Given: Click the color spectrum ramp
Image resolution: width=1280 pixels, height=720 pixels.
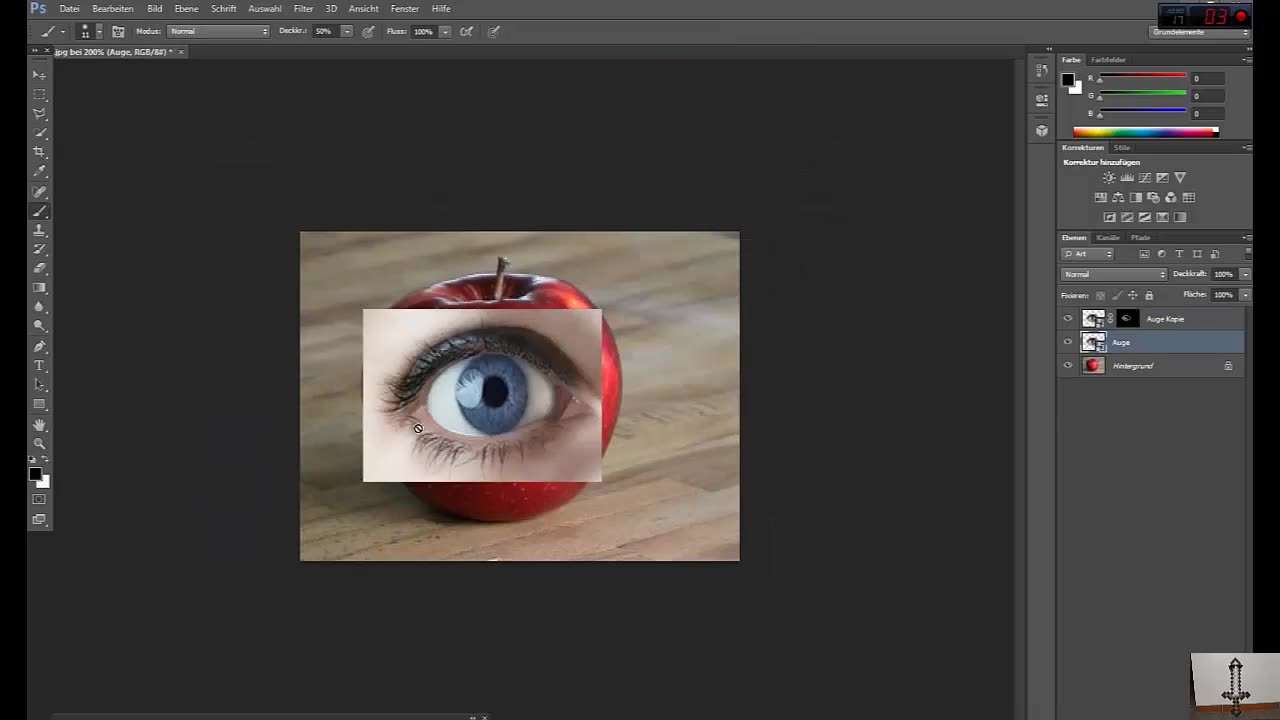Looking at the screenshot, I should (x=1145, y=131).
